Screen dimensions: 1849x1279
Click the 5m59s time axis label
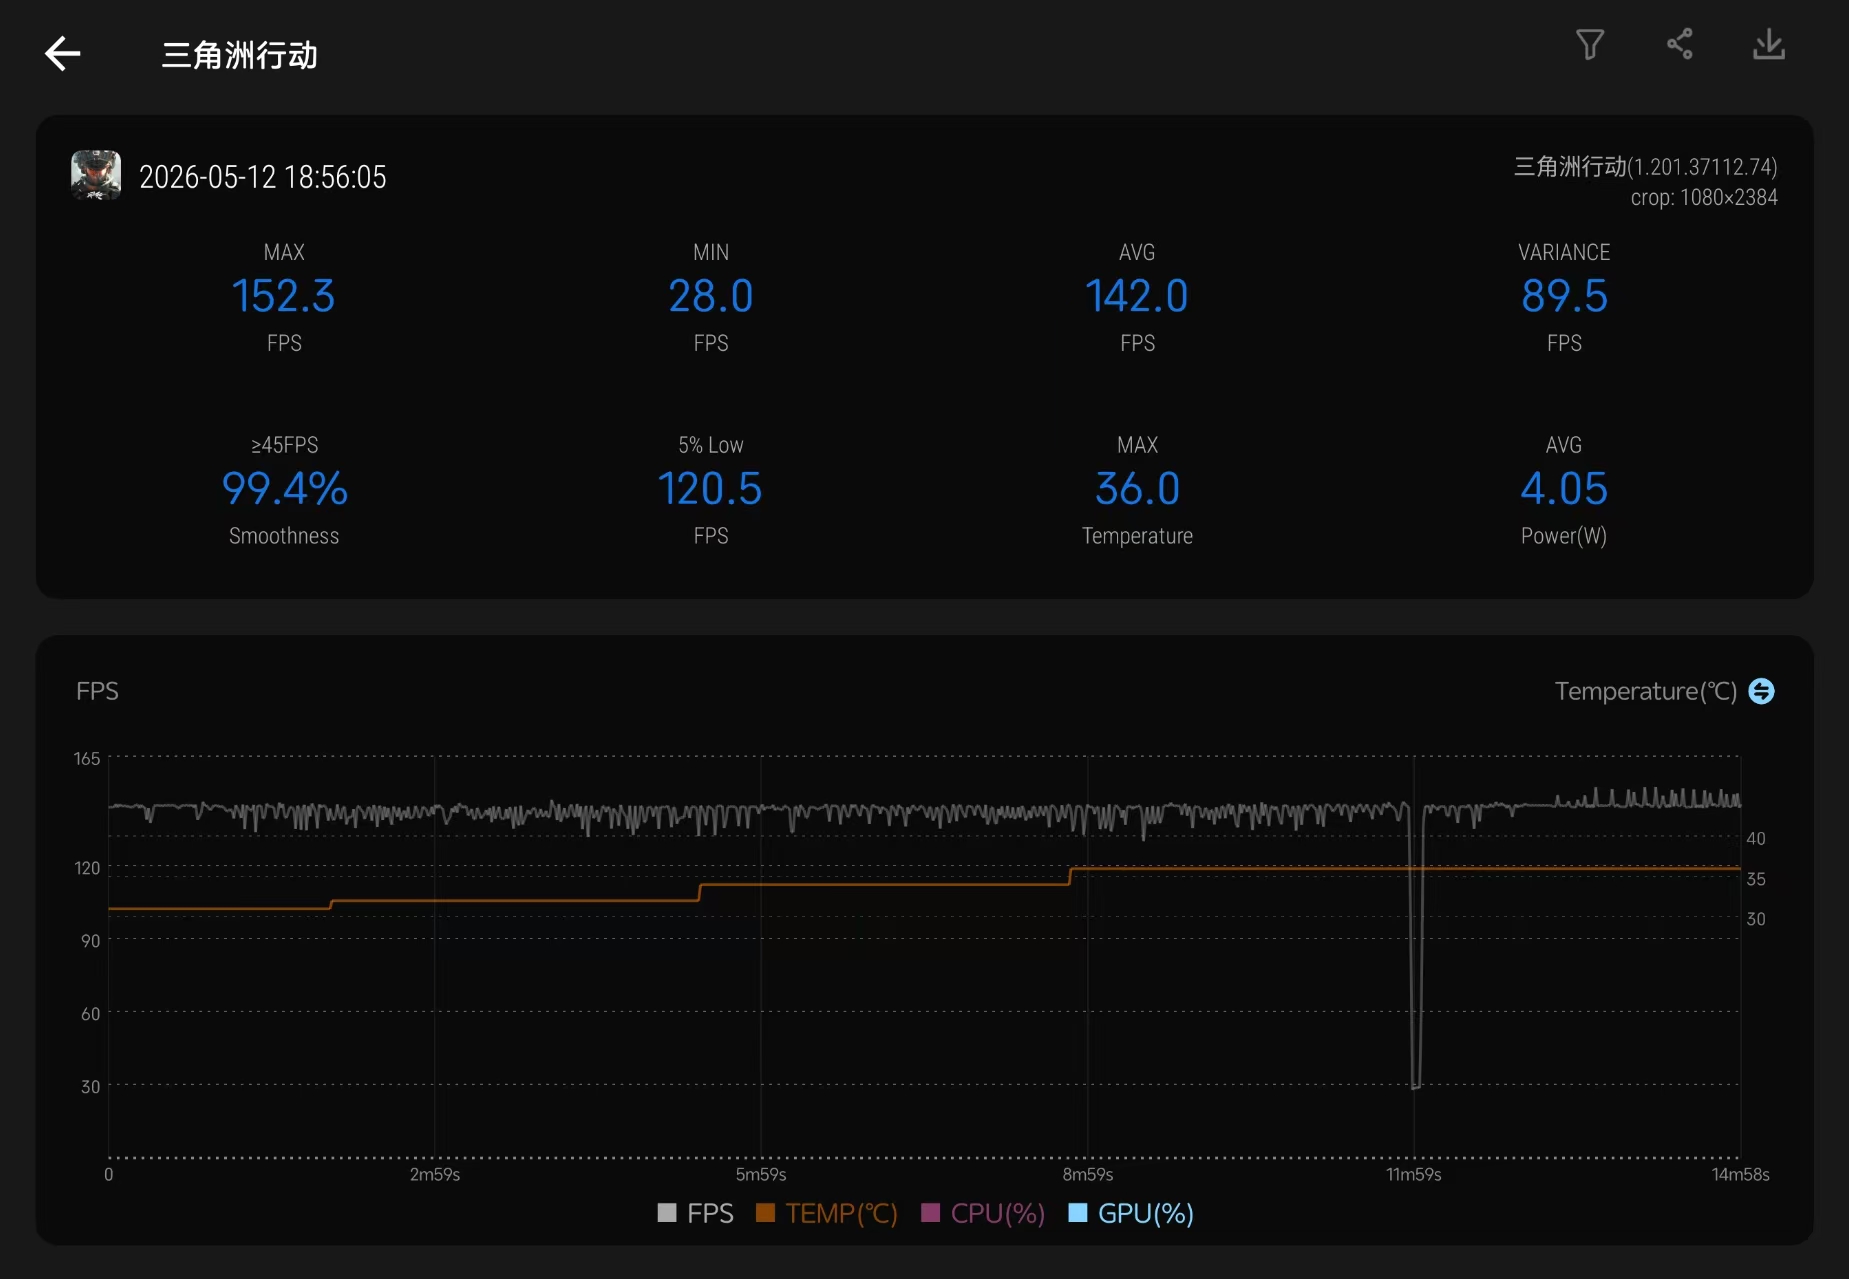click(x=761, y=1174)
